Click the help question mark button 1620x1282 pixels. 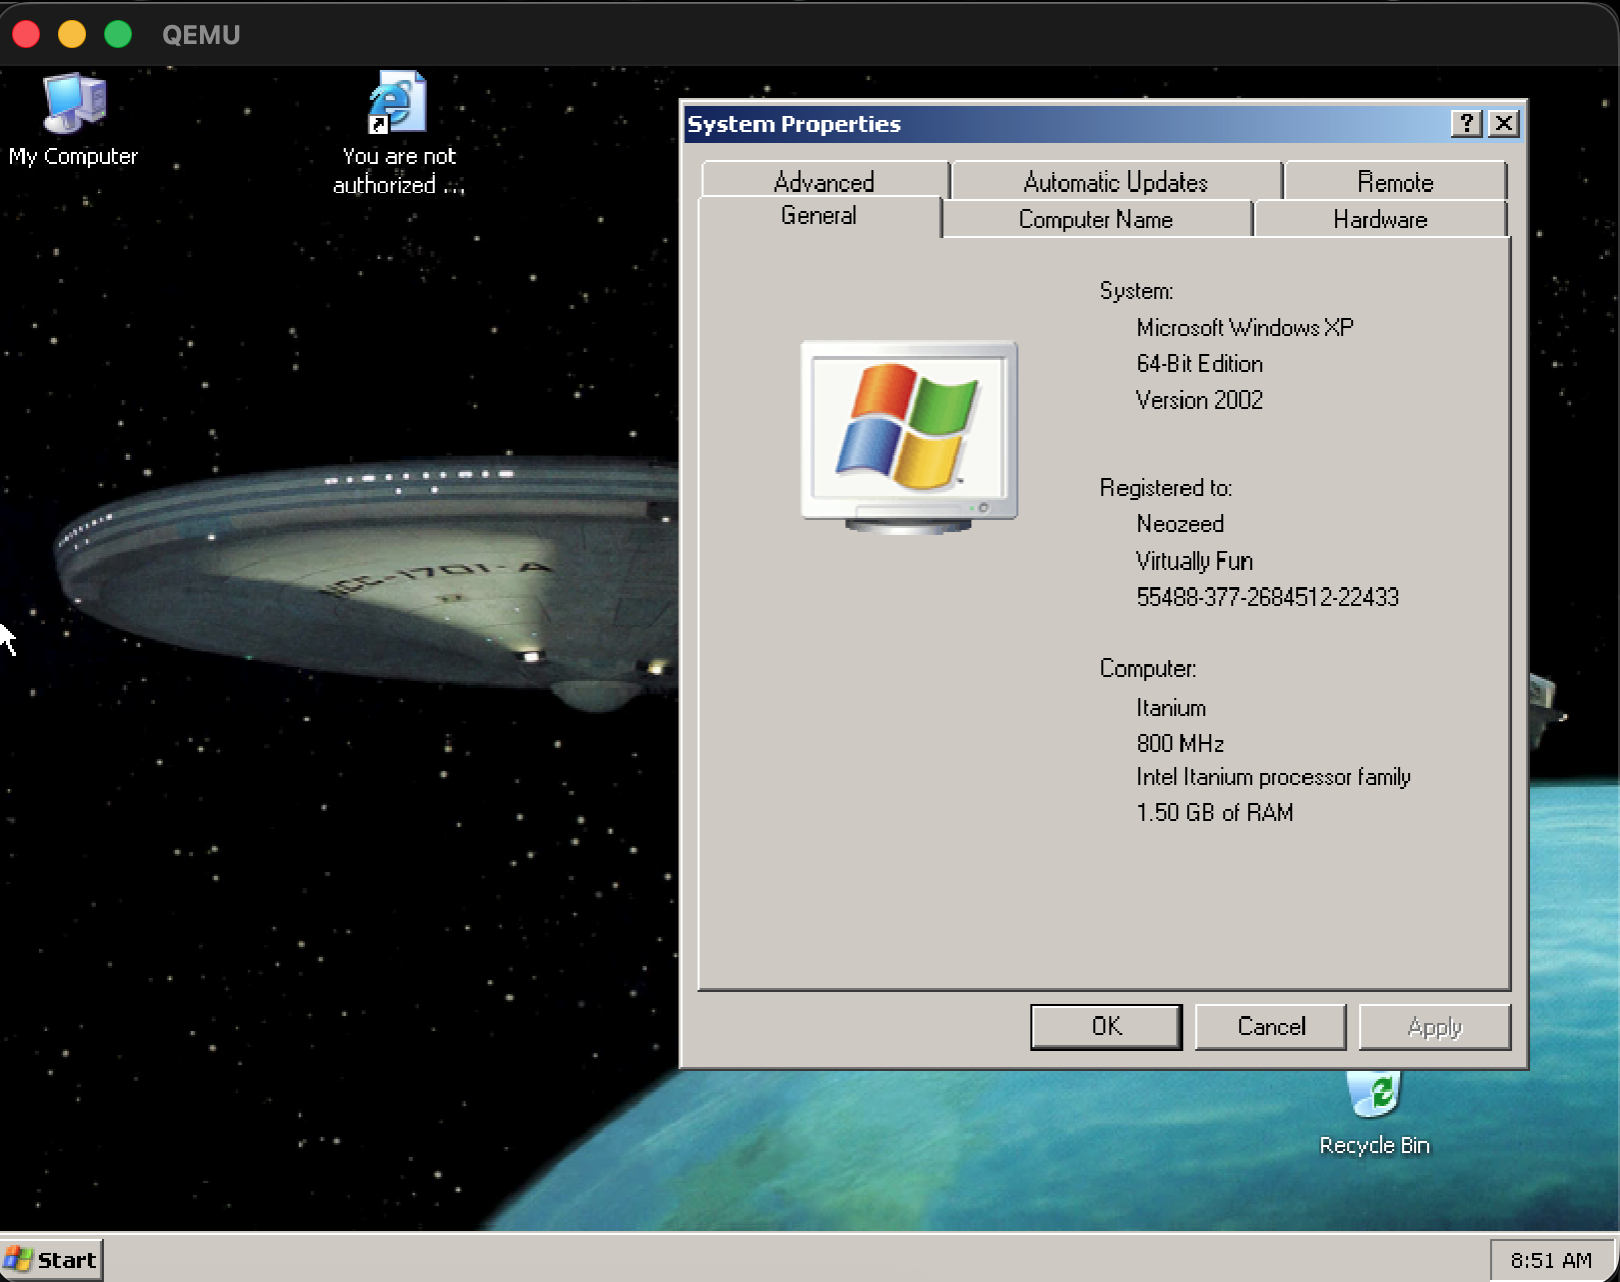tap(1466, 123)
